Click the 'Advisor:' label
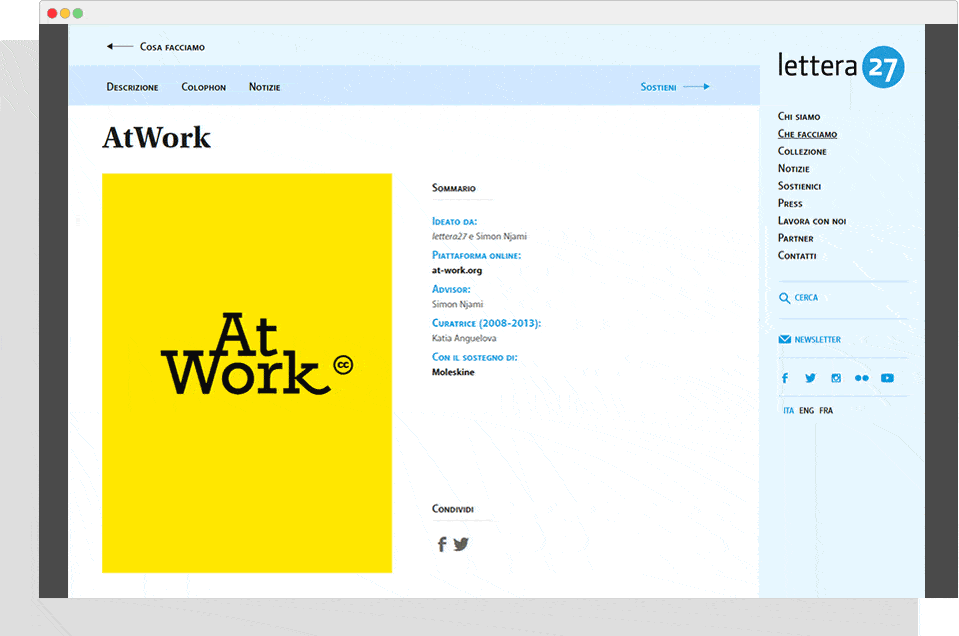 click(x=451, y=289)
